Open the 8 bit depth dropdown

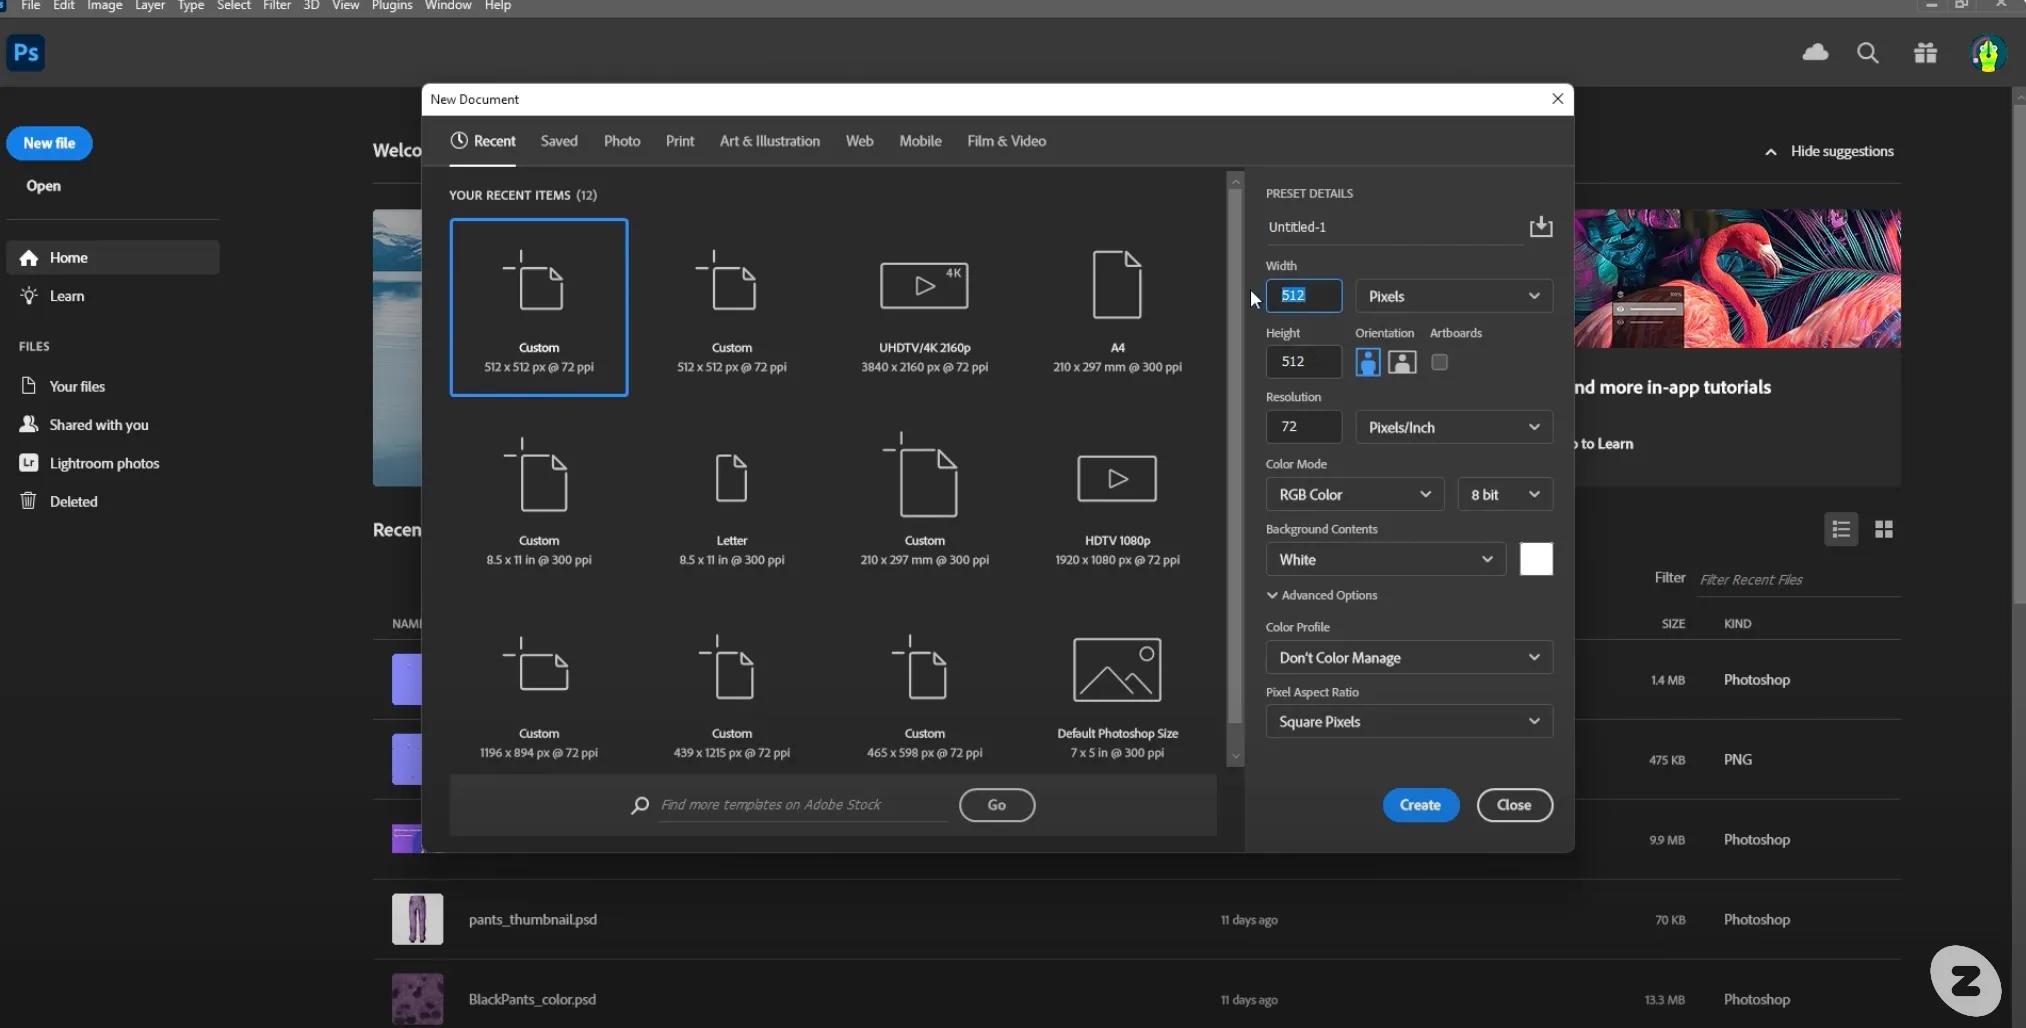(x=1505, y=494)
